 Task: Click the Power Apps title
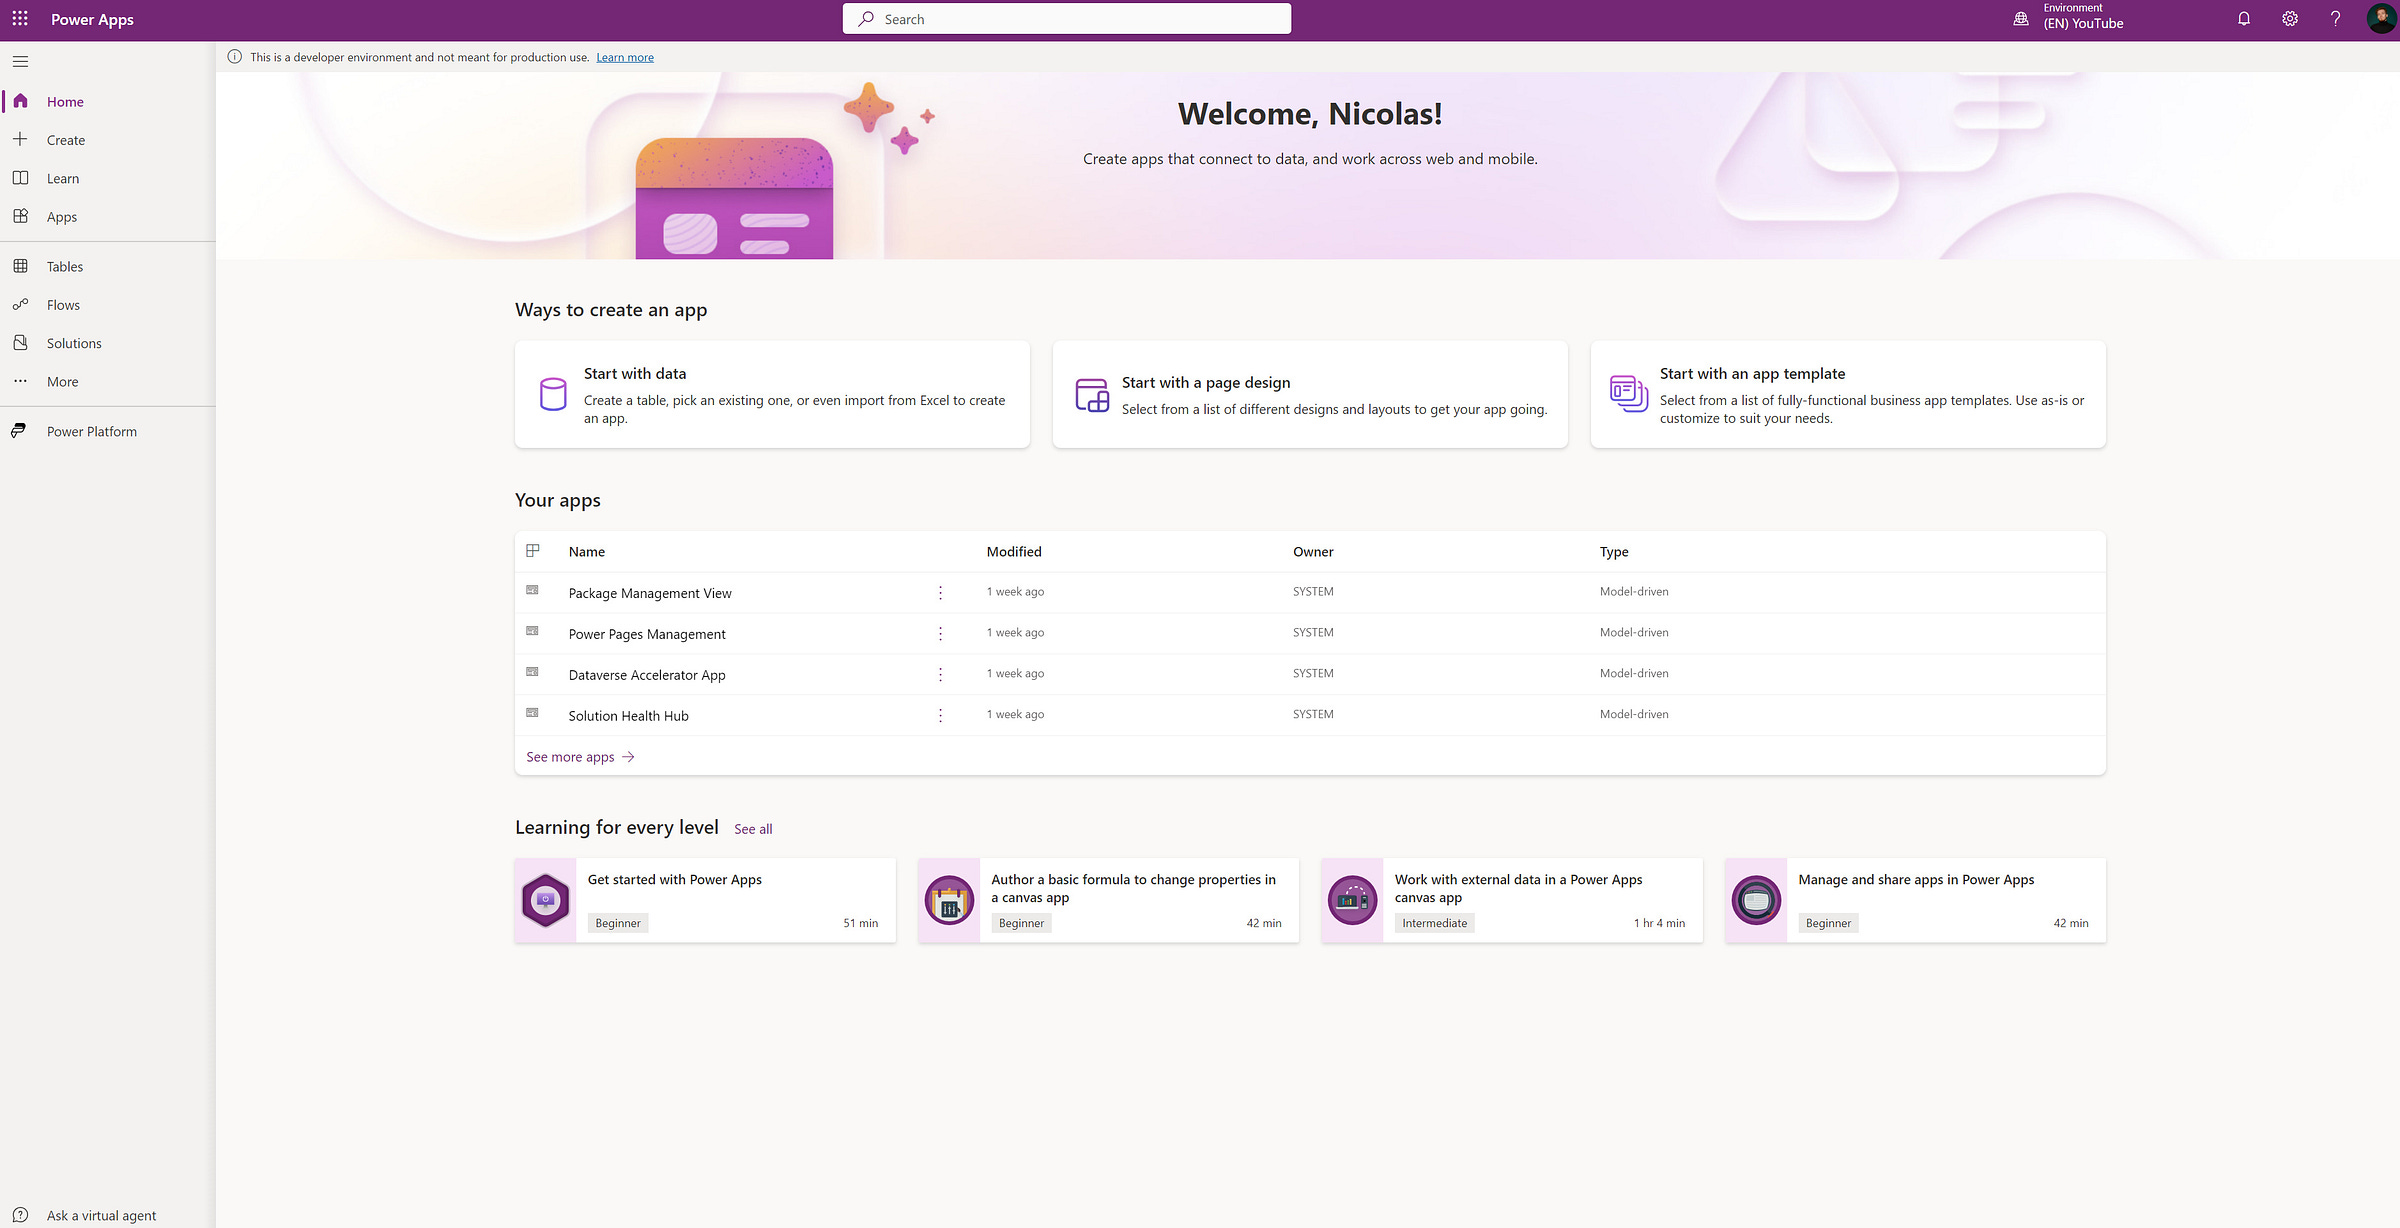point(92,19)
